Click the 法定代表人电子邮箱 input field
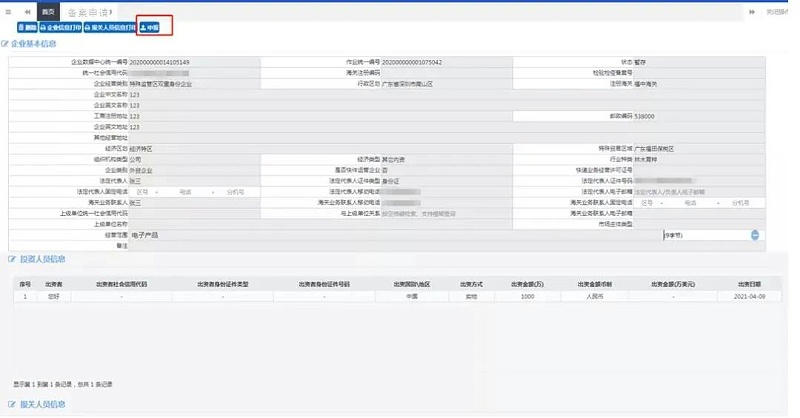This screenshot has height=418, width=800. [x=699, y=192]
